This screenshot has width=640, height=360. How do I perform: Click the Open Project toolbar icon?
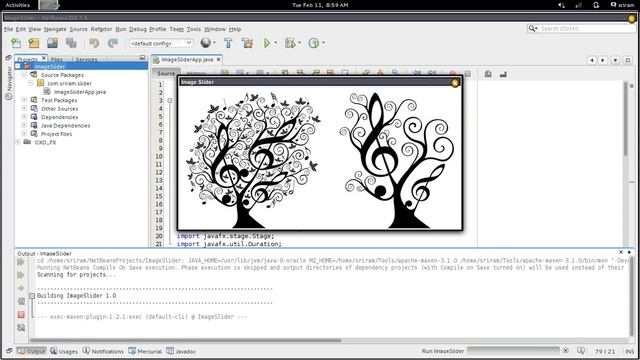click(x=52, y=43)
